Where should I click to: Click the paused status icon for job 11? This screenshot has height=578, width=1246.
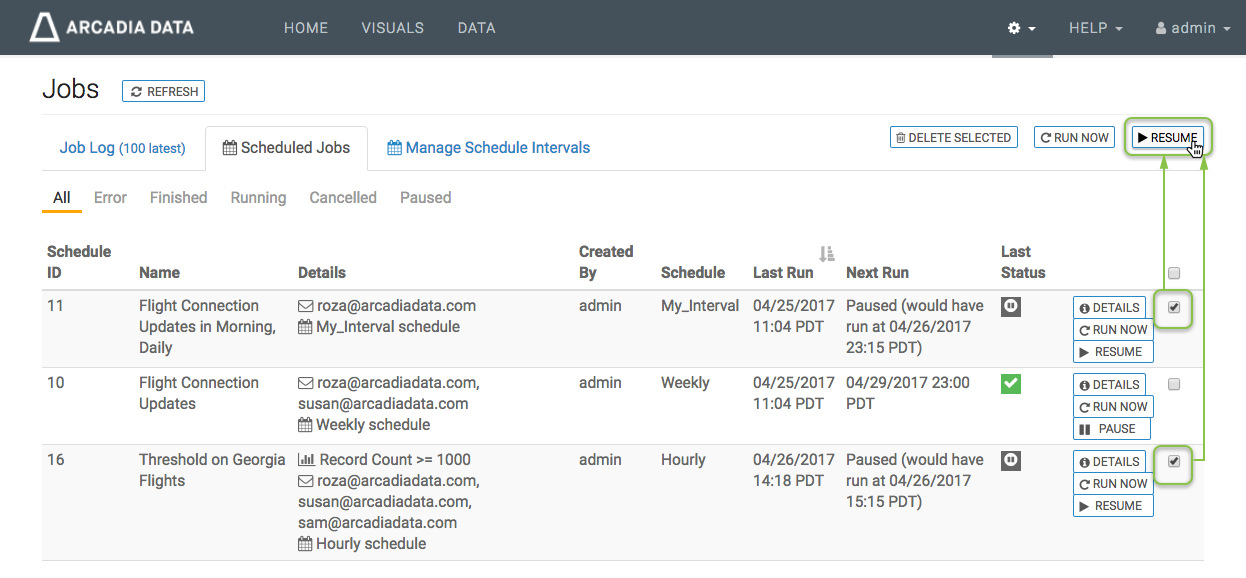(1011, 307)
